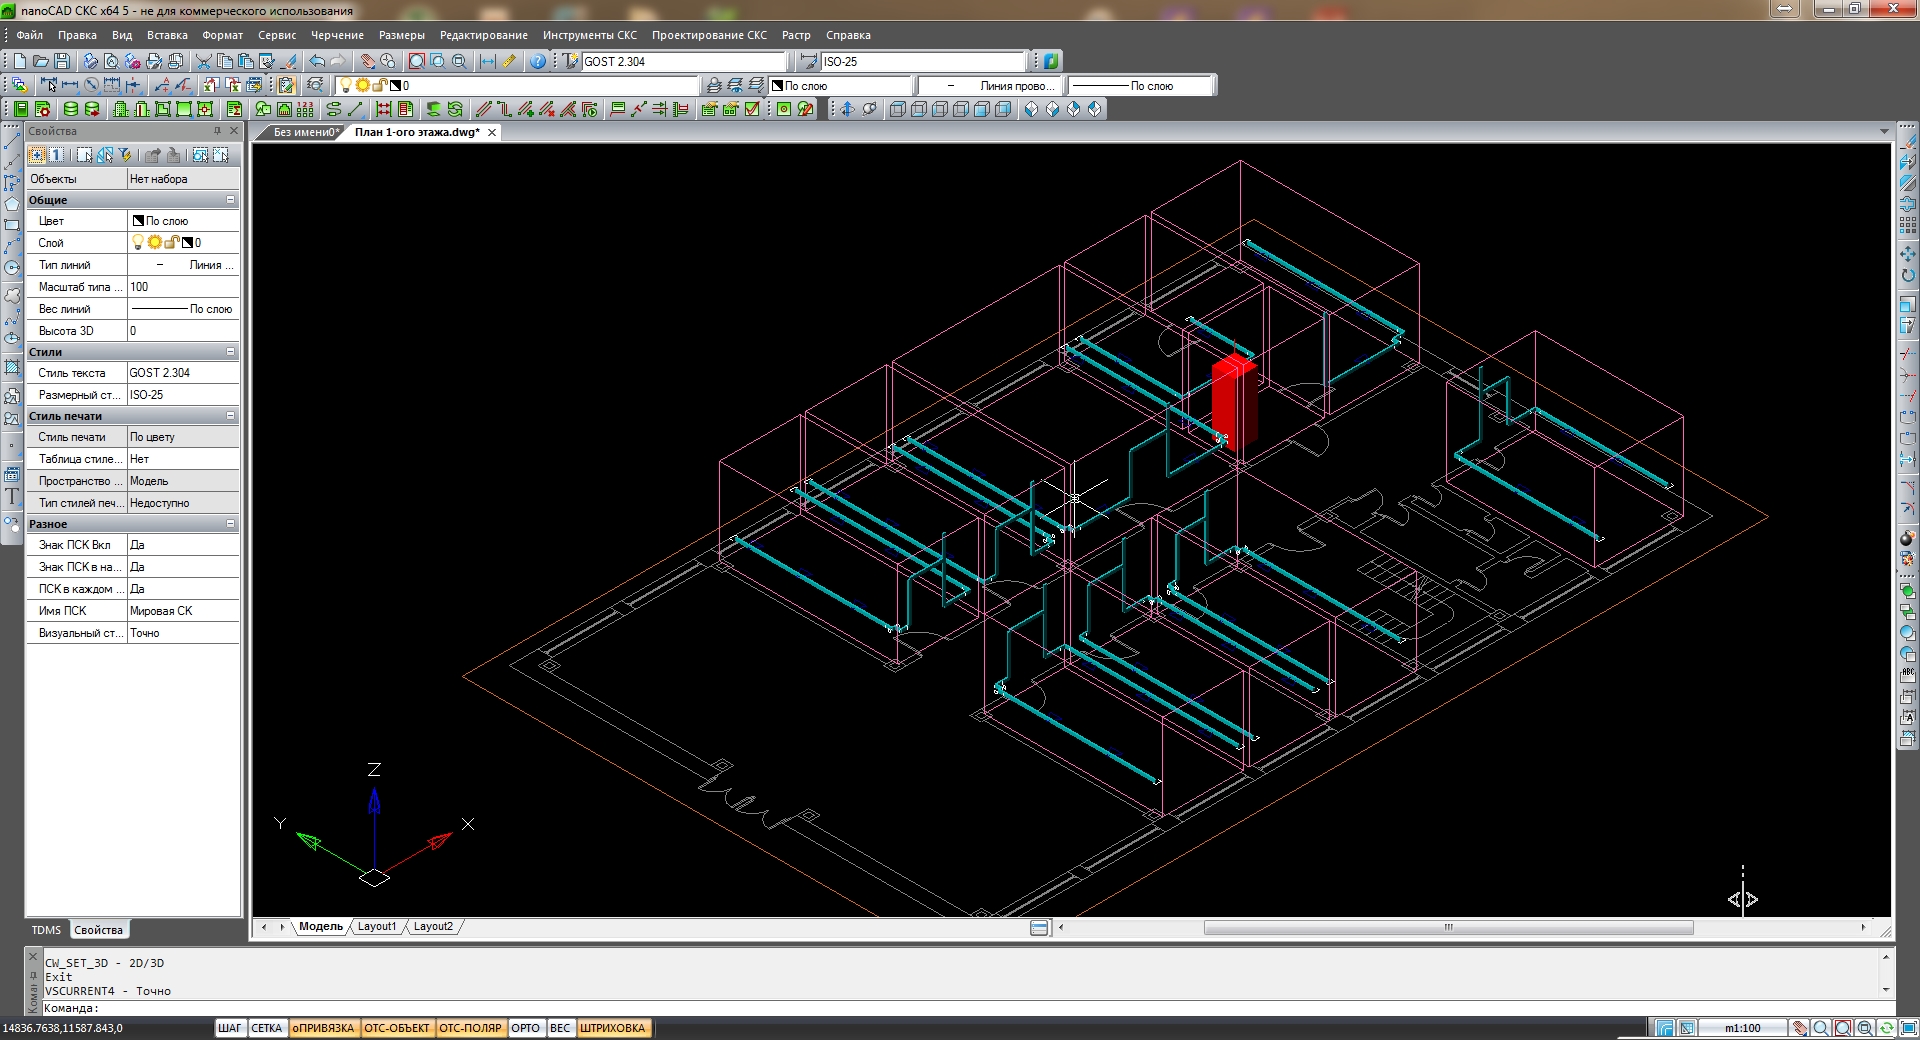Click the 3D orbit icon in view toolbar
1920x1040 pixels.
click(869, 109)
